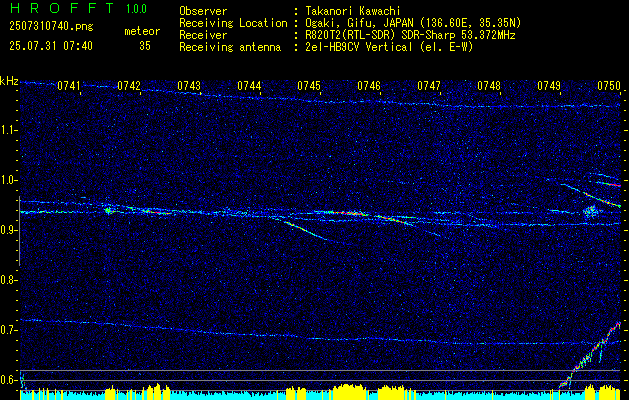Click the Observer field label

[x=203, y=11]
